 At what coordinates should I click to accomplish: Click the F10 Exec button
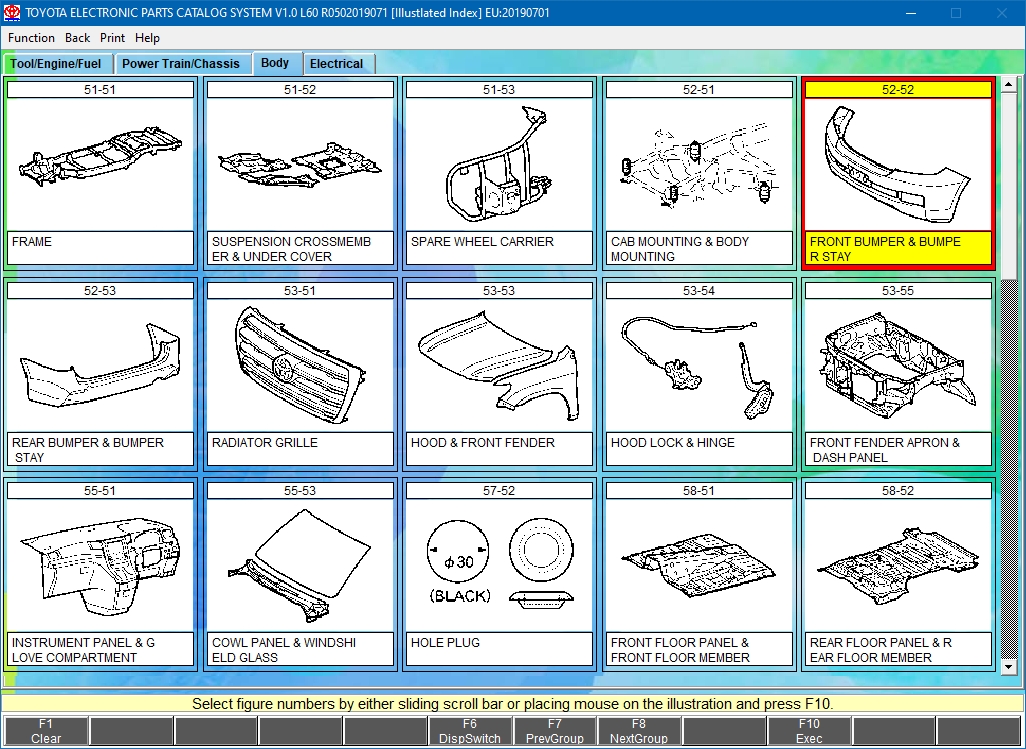coord(809,731)
